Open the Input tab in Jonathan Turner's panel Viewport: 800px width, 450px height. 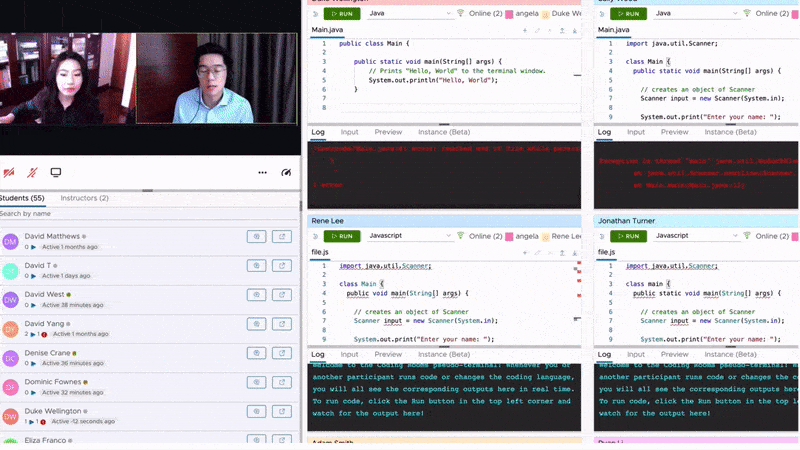click(636, 354)
